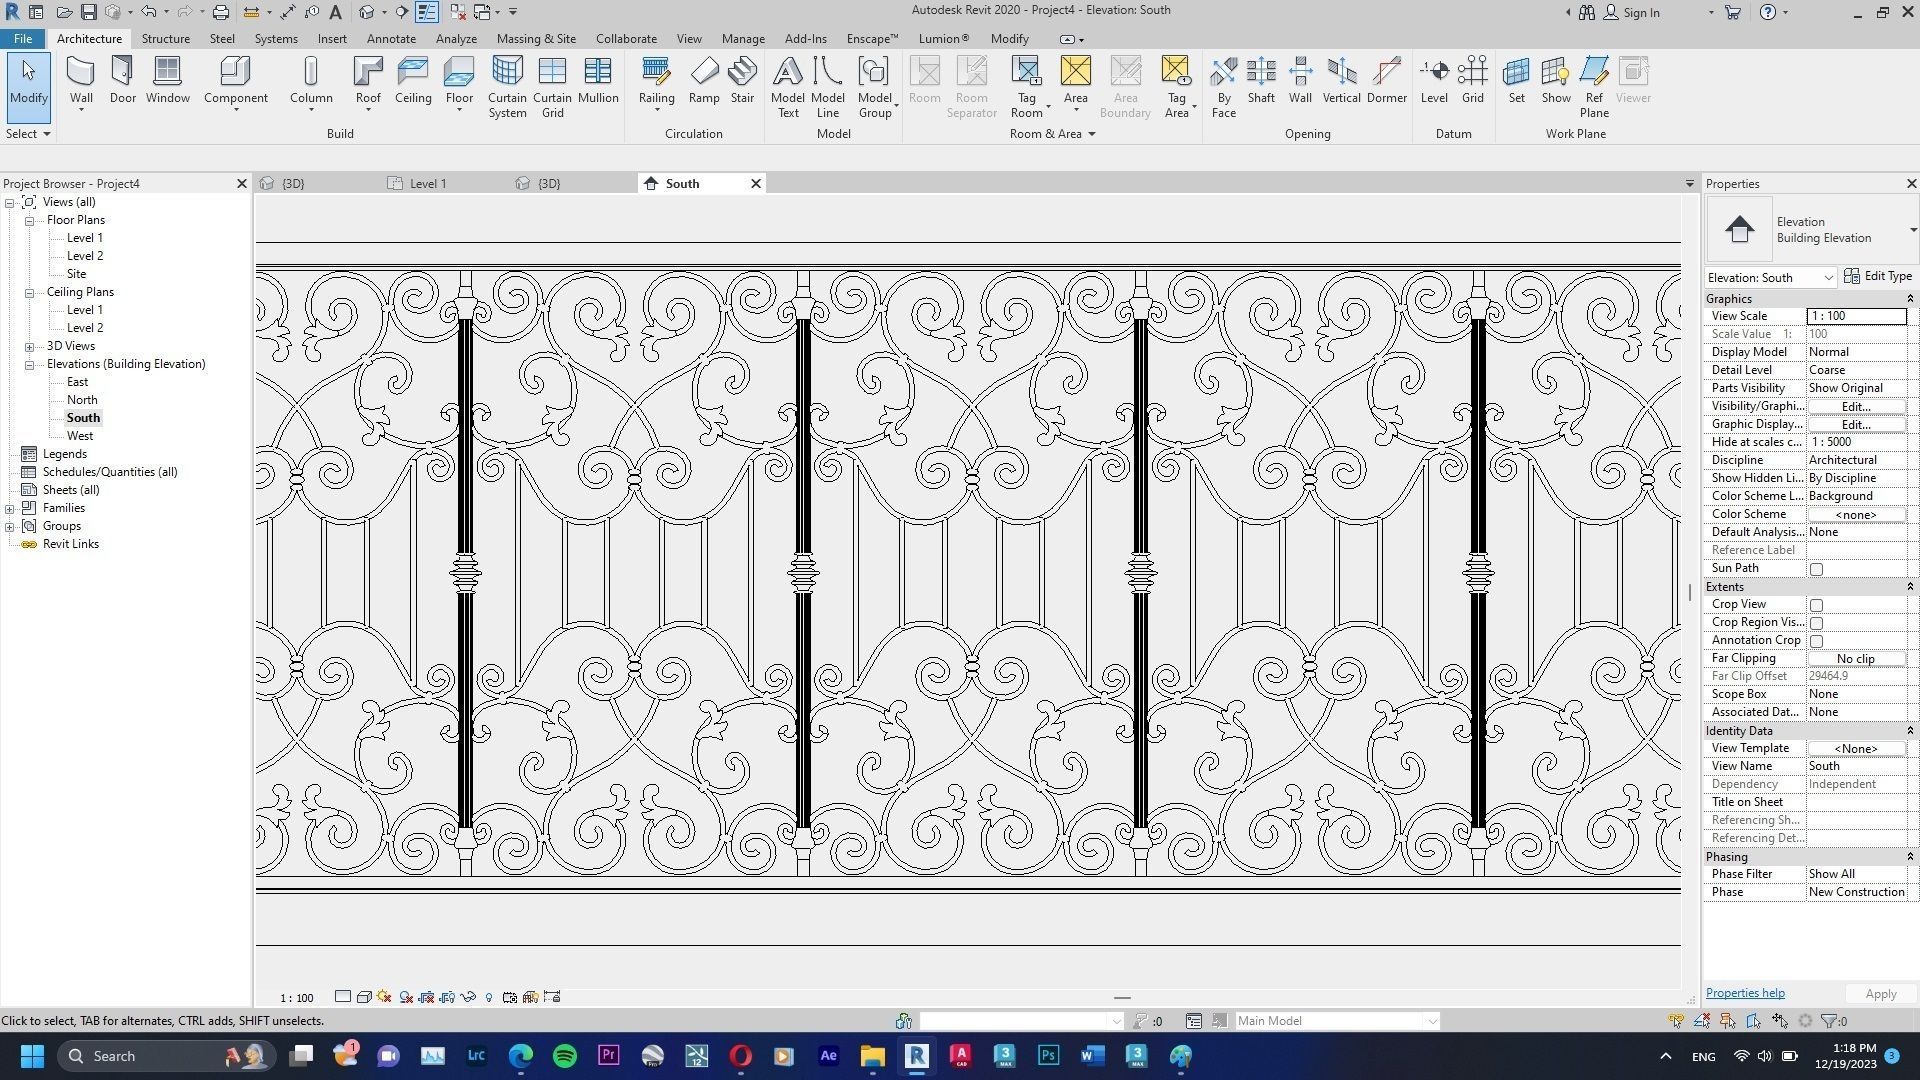Expand the Groups tree node
The width and height of the screenshot is (1920, 1080).
[10, 526]
